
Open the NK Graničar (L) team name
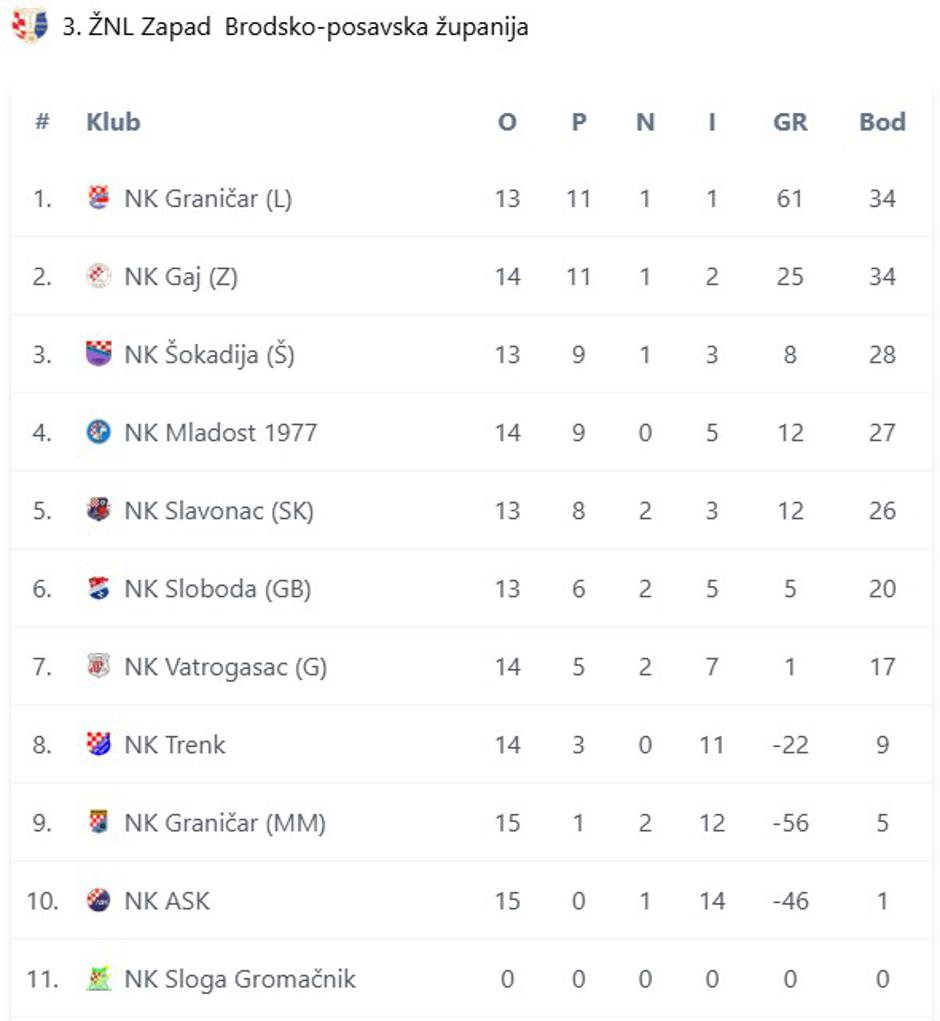pos(208,198)
